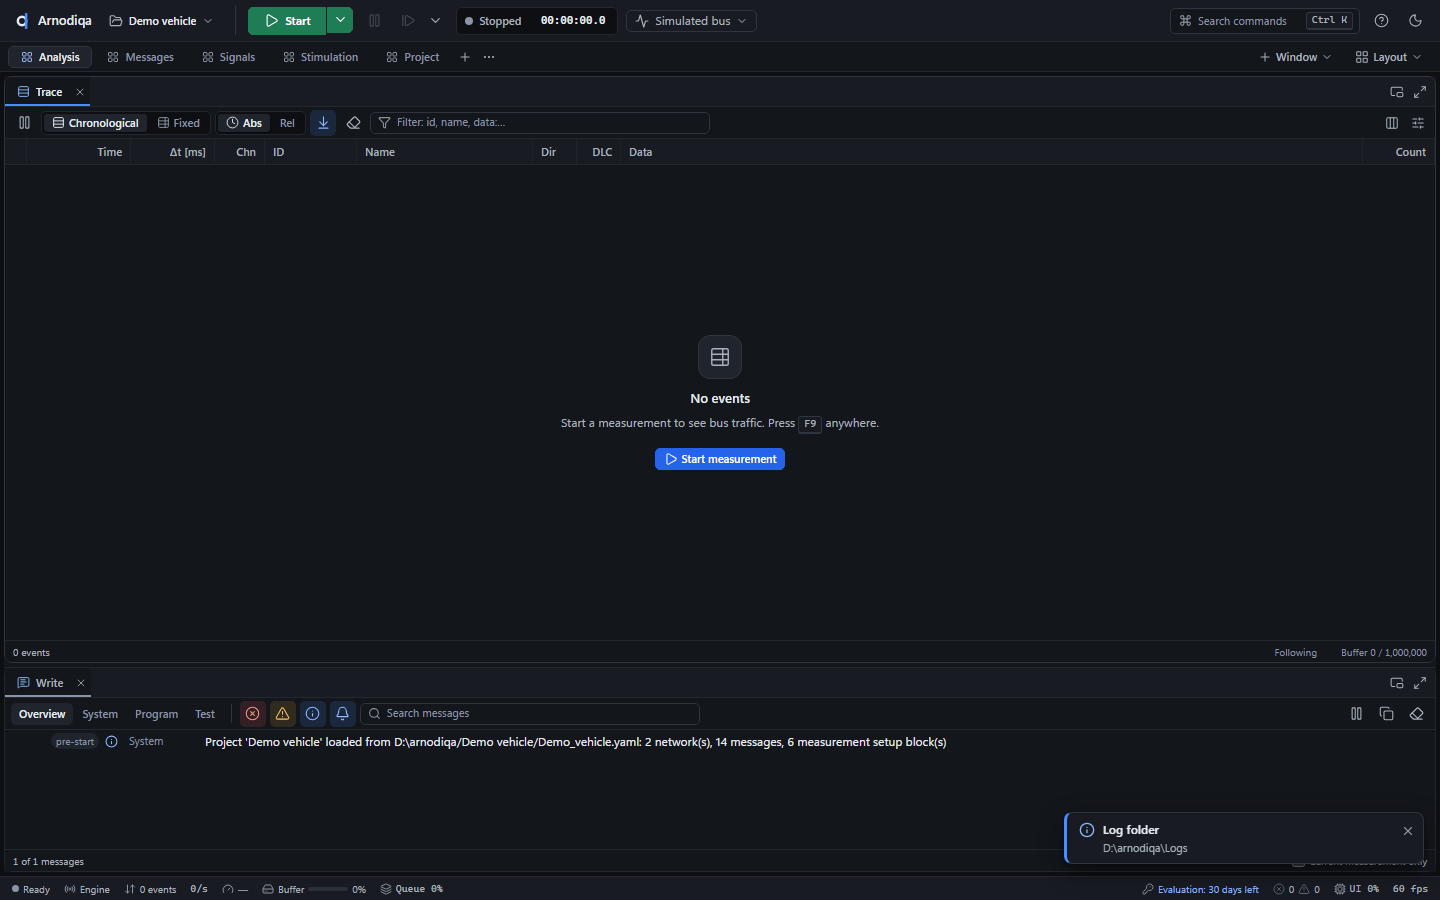Image resolution: width=1440 pixels, height=900 pixels.
Task: Toggle auto-scroll to latest in Trace toolbar
Action: tap(323, 123)
